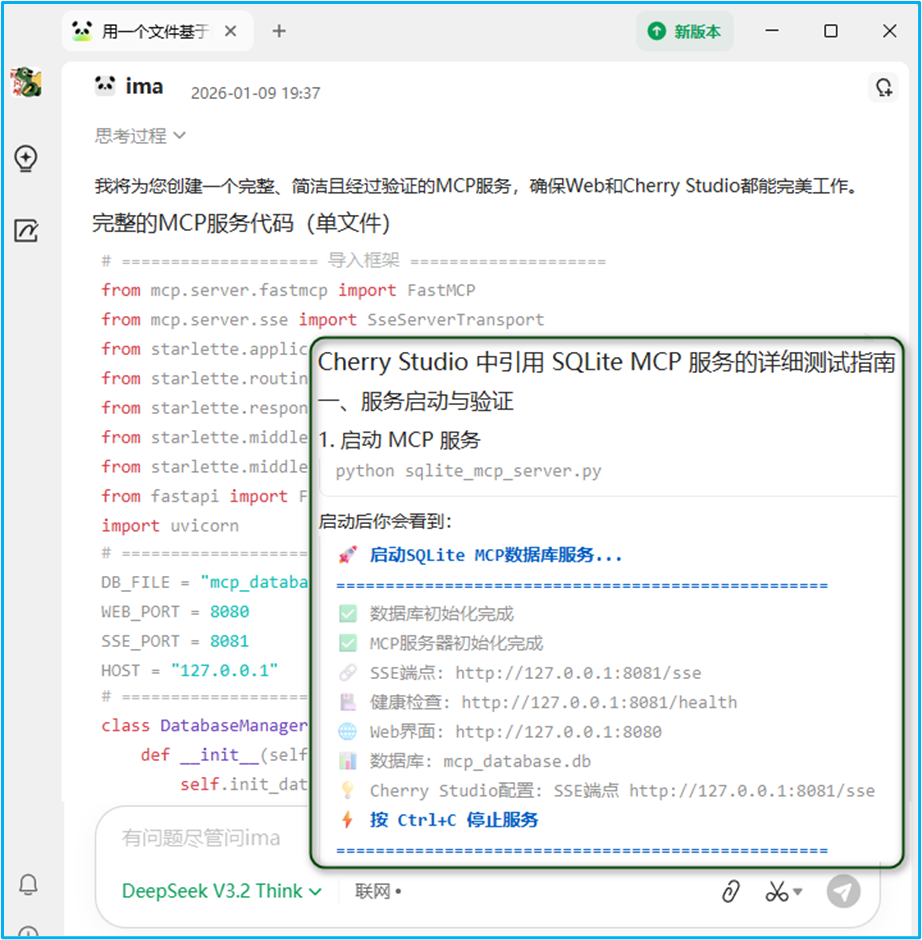Screen dimensions: 922x940
Task: Click the user avatar in the sidebar
Action: 26,82
